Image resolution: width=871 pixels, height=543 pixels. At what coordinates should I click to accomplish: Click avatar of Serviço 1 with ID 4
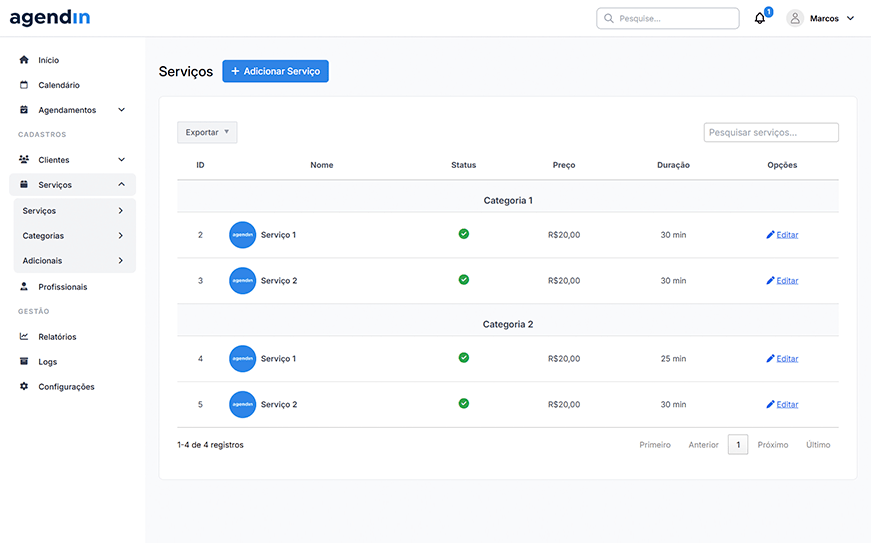click(242, 359)
